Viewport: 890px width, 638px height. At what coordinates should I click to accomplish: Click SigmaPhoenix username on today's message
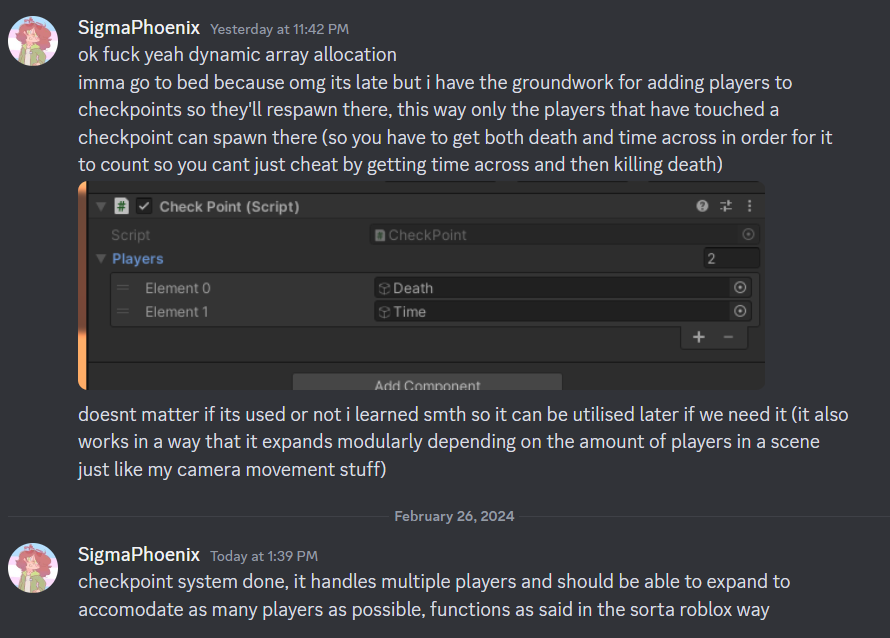[138, 555]
